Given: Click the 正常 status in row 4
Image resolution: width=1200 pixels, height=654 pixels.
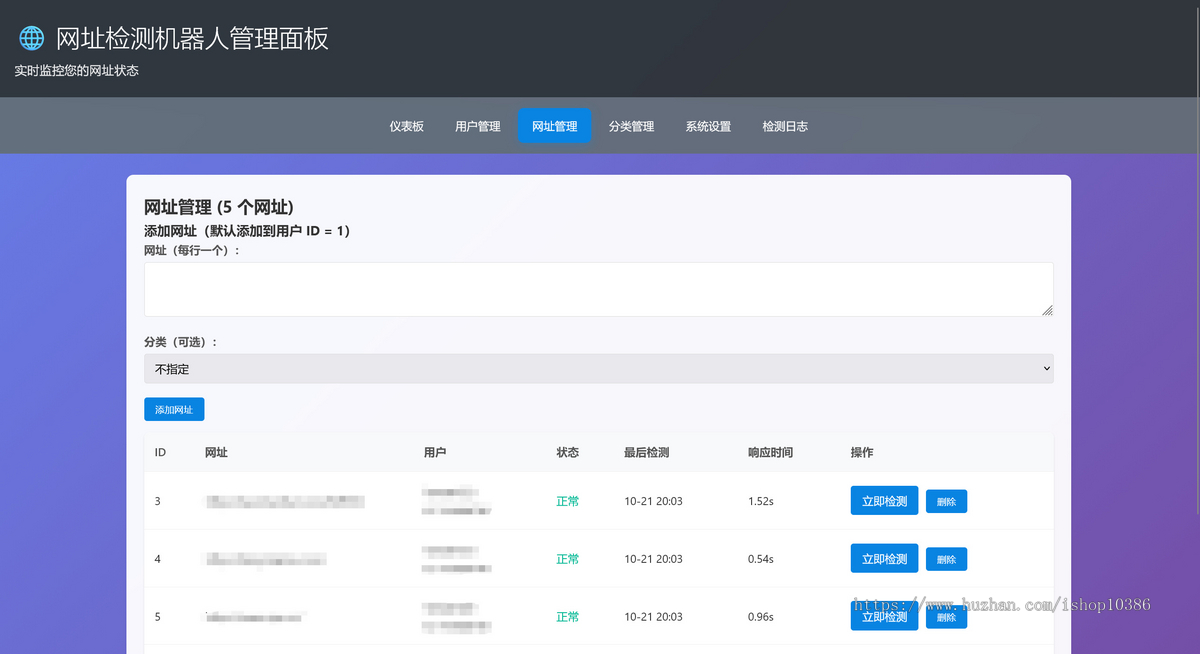Looking at the screenshot, I should (x=568, y=559).
